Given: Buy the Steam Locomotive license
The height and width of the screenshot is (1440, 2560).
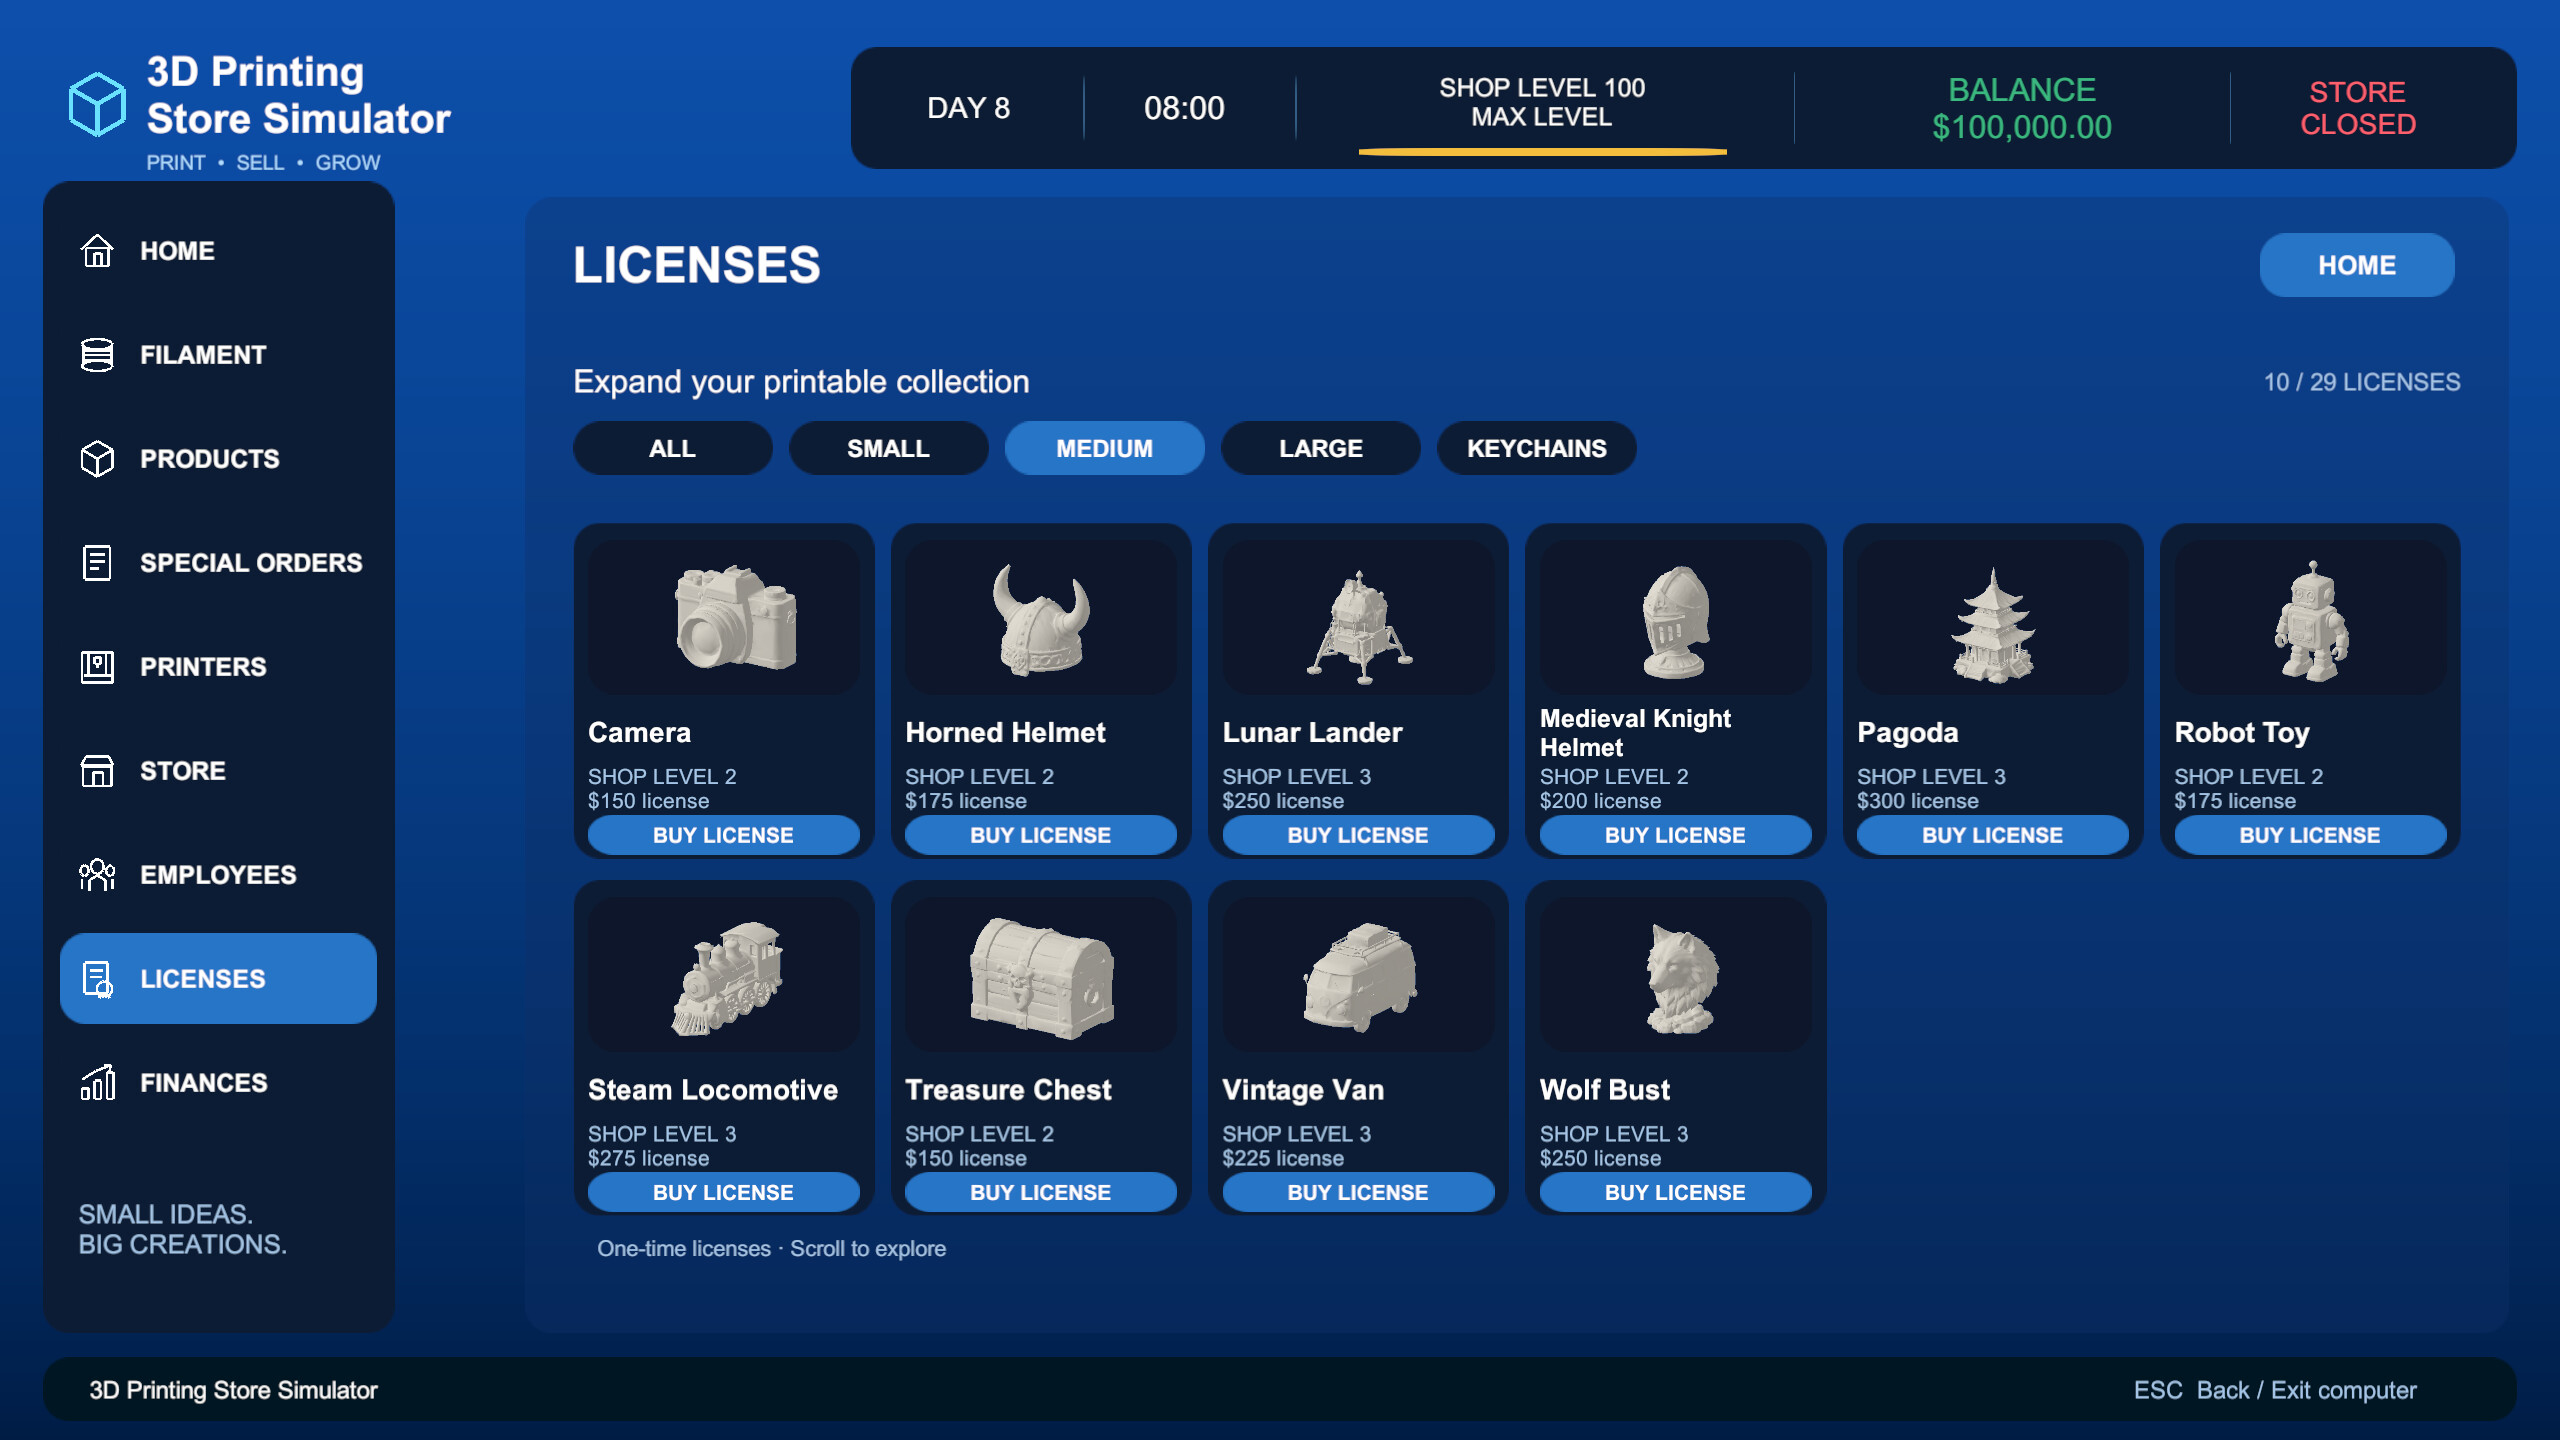Looking at the screenshot, I should coord(724,1192).
